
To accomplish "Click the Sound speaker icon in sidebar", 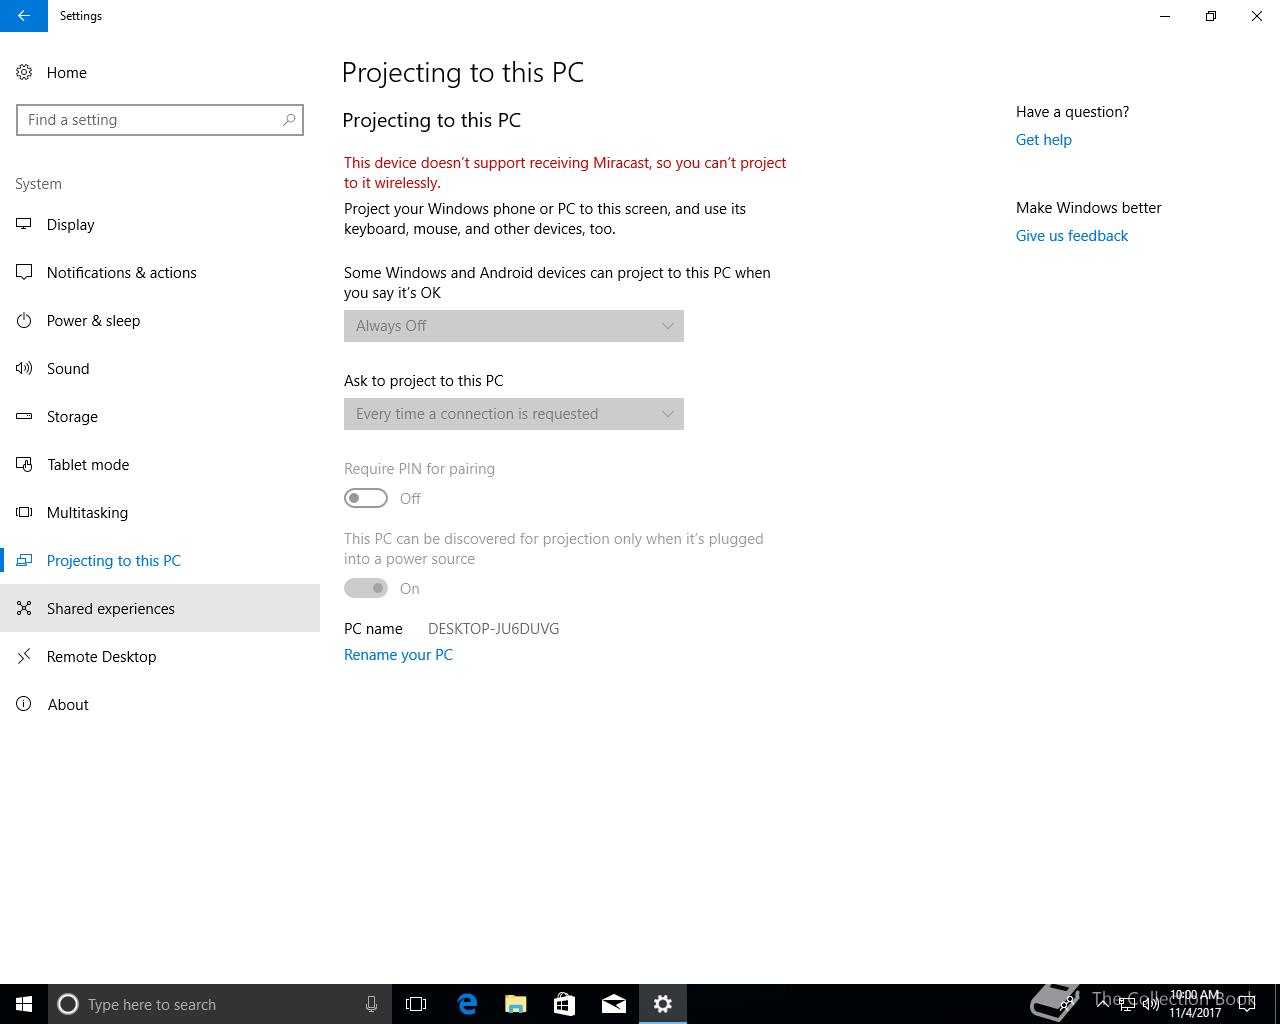I will tap(24, 368).
